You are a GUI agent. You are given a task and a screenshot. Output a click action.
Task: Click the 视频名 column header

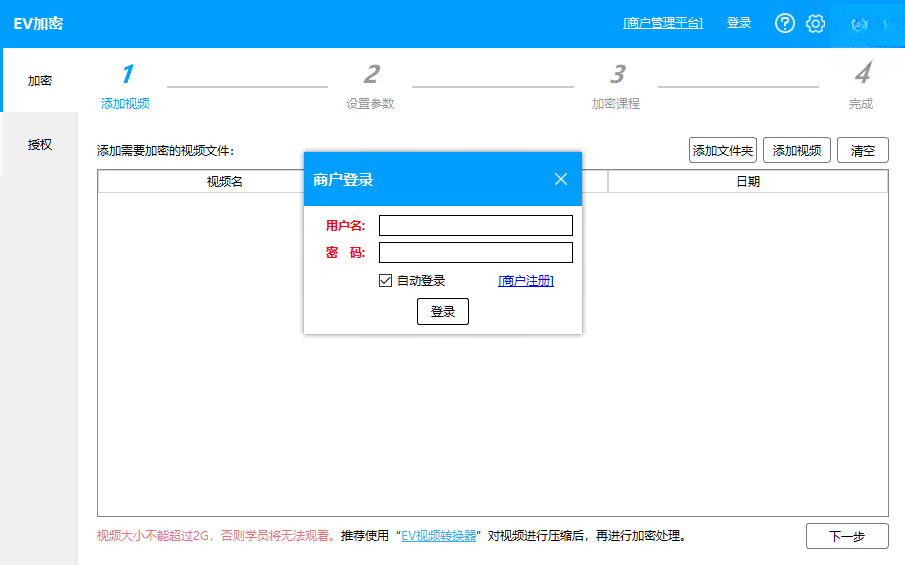[x=225, y=181]
